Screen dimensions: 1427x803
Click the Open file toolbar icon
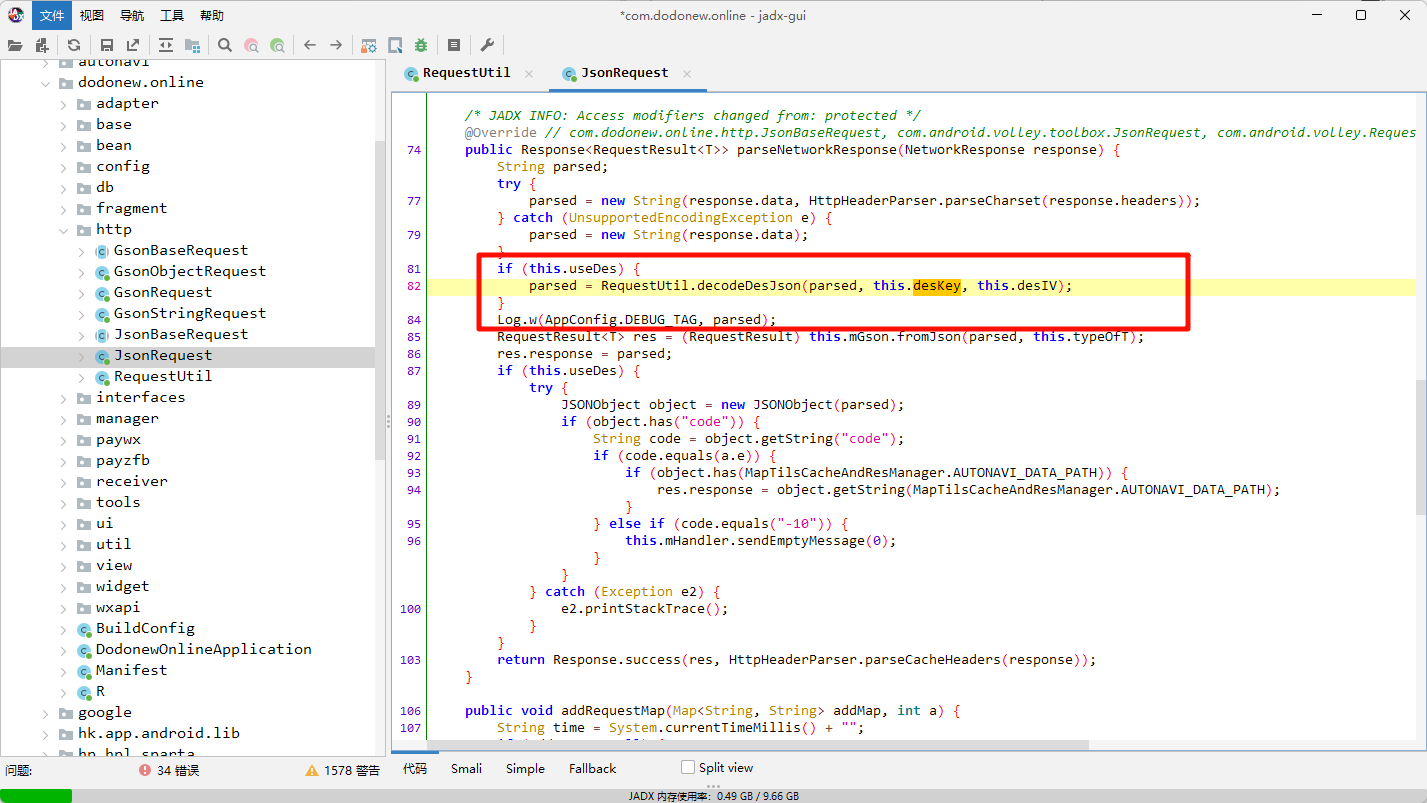[x=15, y=45]
